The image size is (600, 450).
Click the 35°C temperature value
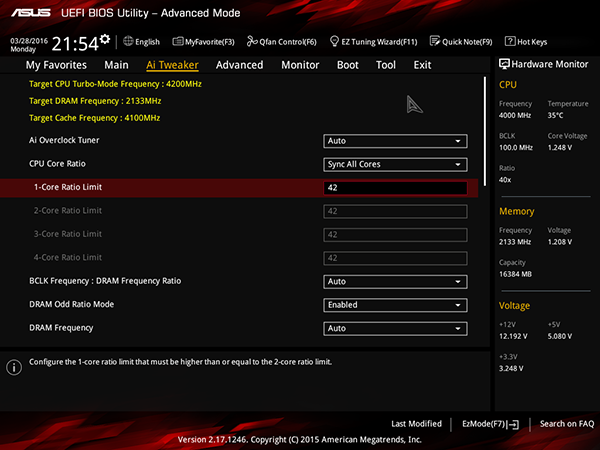[555, 115]
